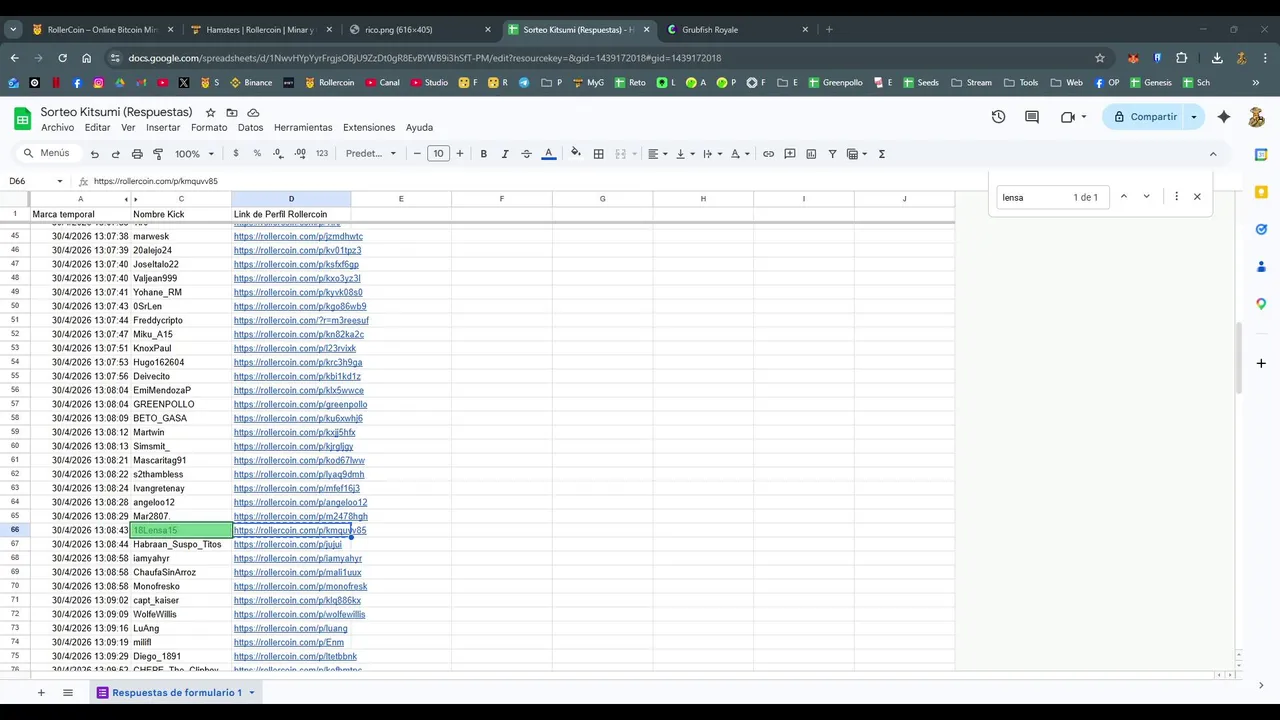This screenshot has height=720, width=1280.
Task: Print the spreadsheet with printer icon
Action: pos(137,154)
